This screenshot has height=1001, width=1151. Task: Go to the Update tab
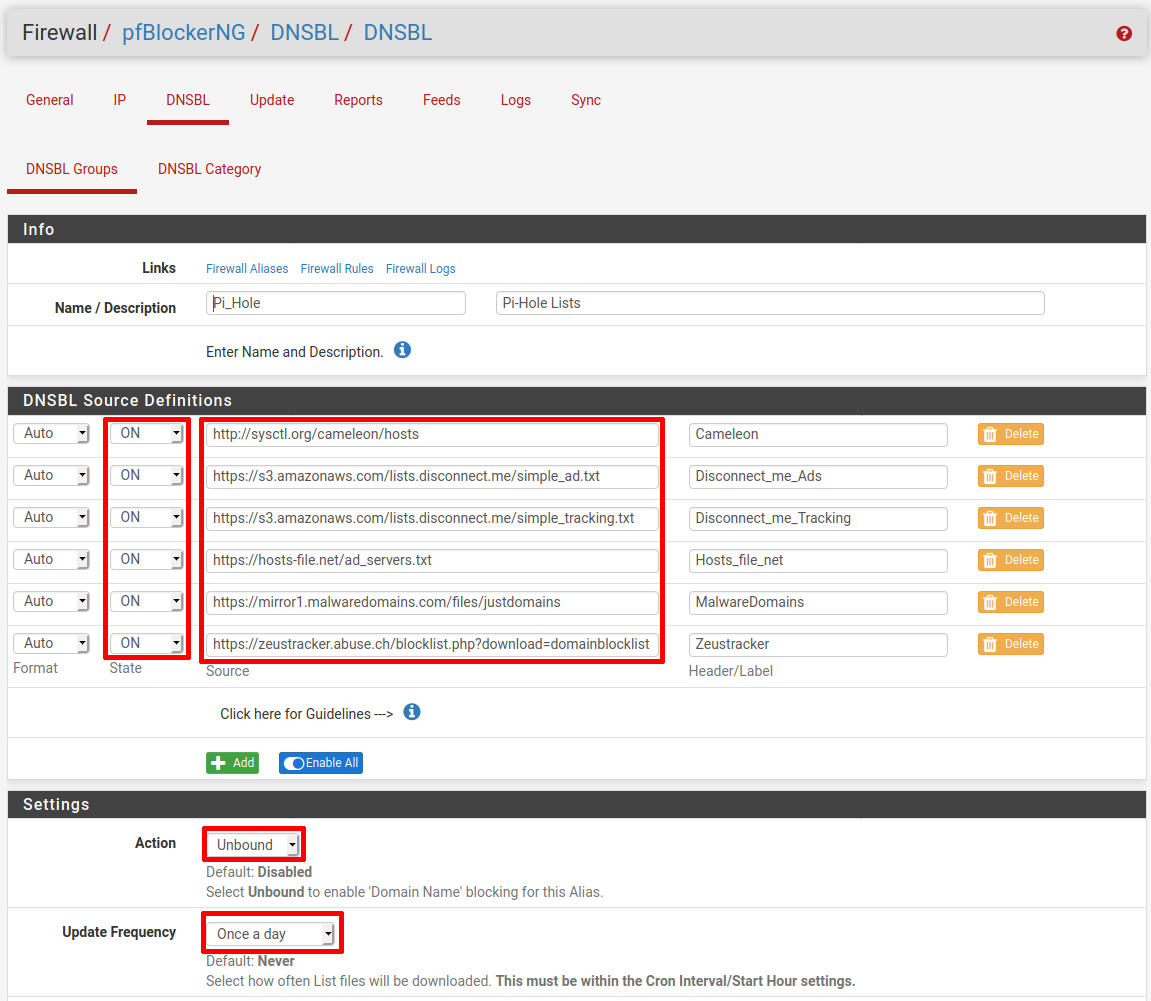pyautogui.click(x=272, y=100)
